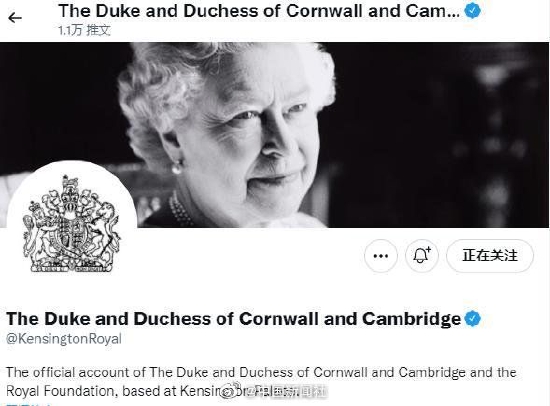Click the verified badge in the top header
This screenshot has height=406, width=550.
(x=472, y=11)
